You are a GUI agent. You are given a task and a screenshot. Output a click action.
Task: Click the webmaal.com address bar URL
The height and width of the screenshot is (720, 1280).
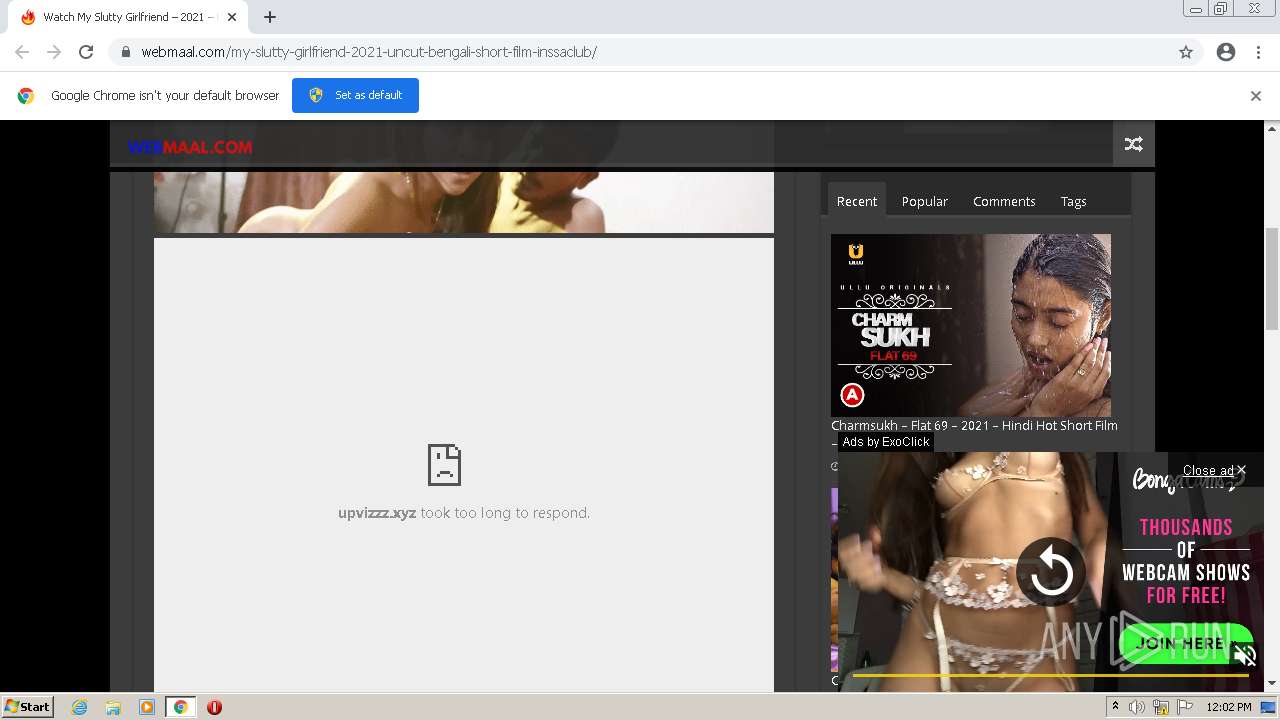pyautogui.click(x=369, y=52)
